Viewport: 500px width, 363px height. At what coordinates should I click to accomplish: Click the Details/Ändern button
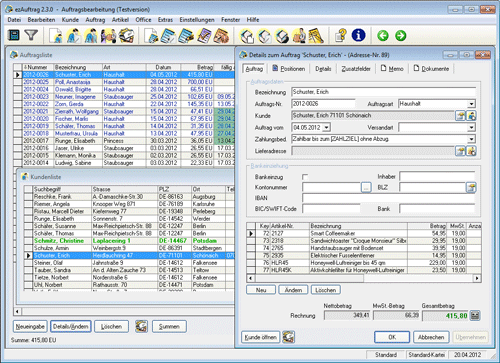[x=71, y=326]
